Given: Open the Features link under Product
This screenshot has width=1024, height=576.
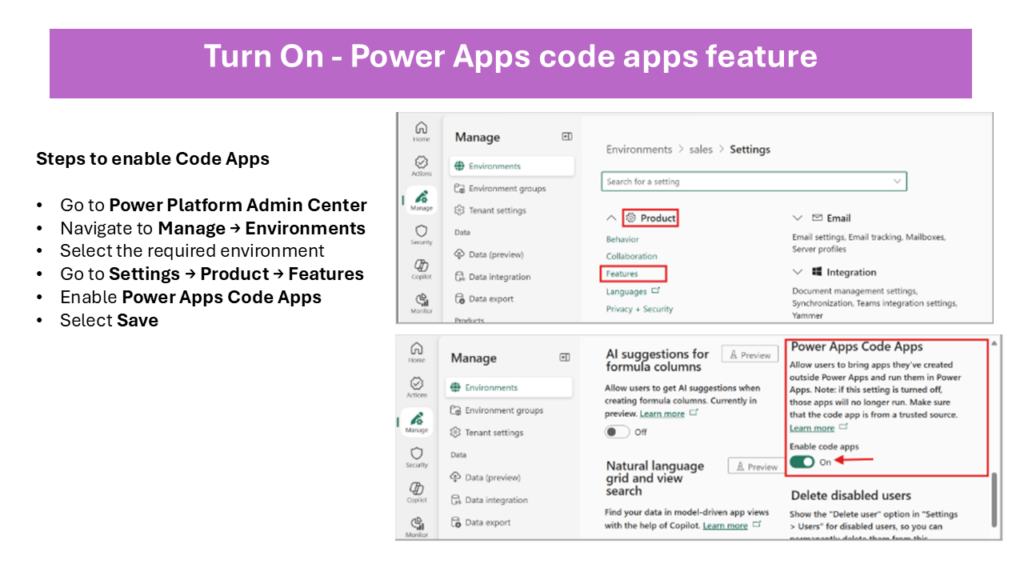Looking at the screenshot, I should point(622,273).
